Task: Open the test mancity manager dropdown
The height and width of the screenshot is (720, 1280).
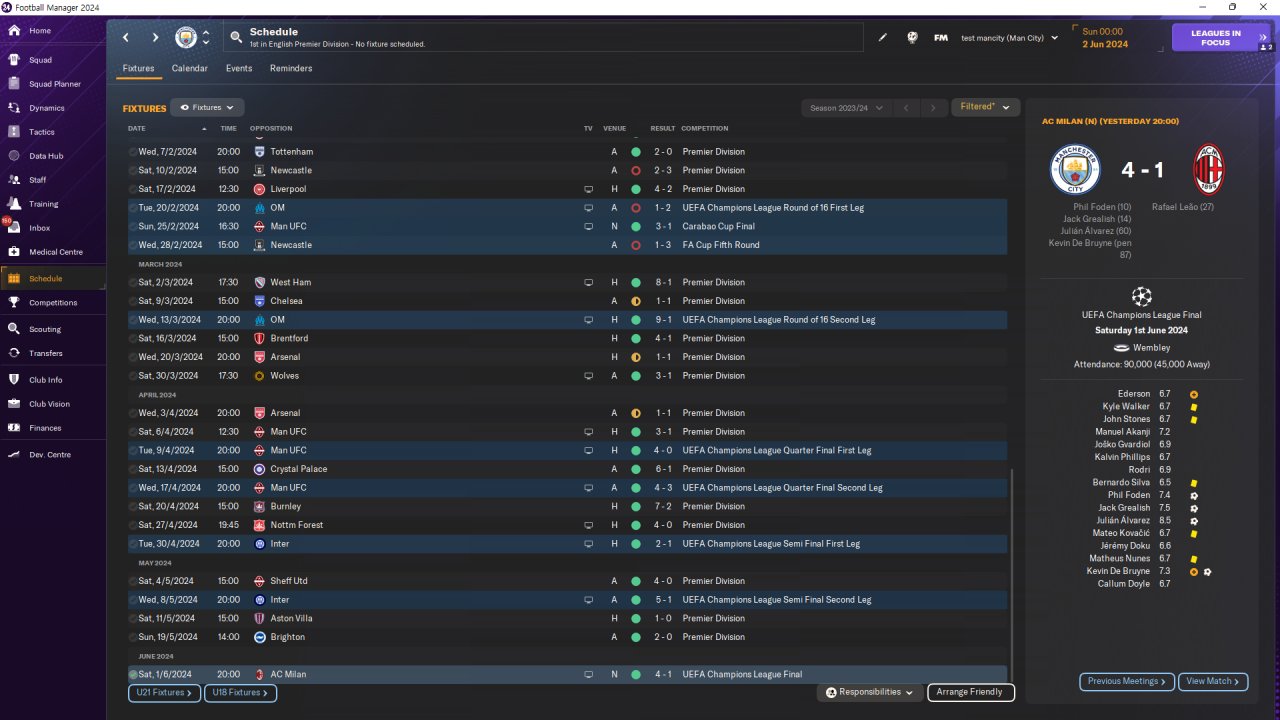Action: pyautogui.click(x=1009, y=38)
